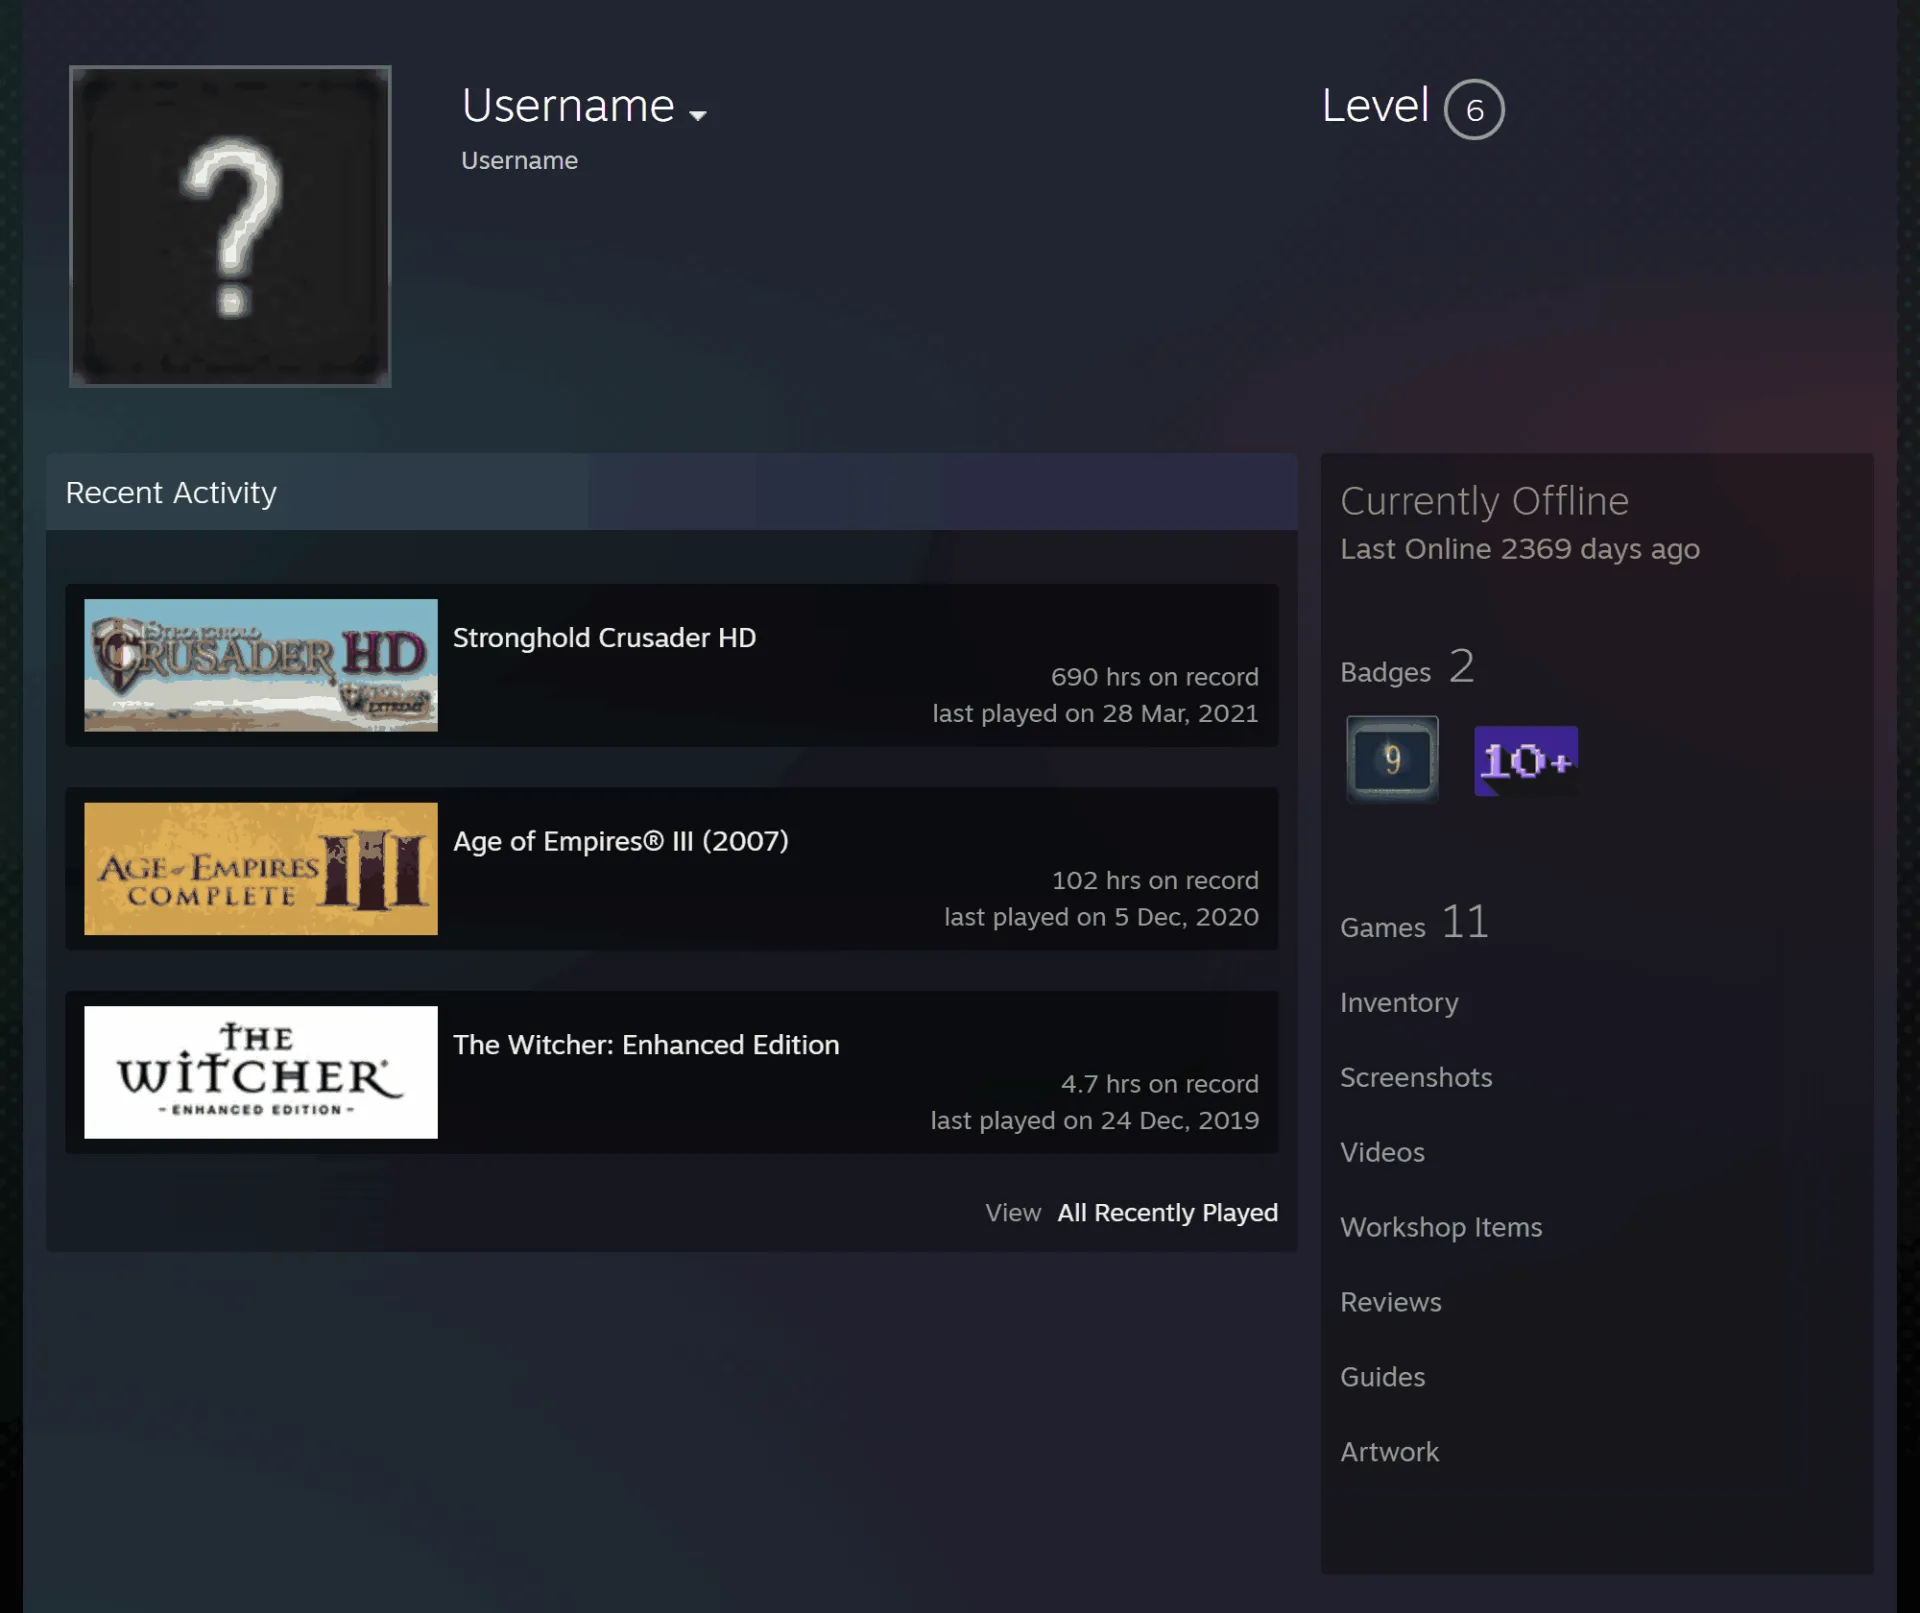Click 'last played on 24 Dec, 2019'

tap(1094, 1121)
